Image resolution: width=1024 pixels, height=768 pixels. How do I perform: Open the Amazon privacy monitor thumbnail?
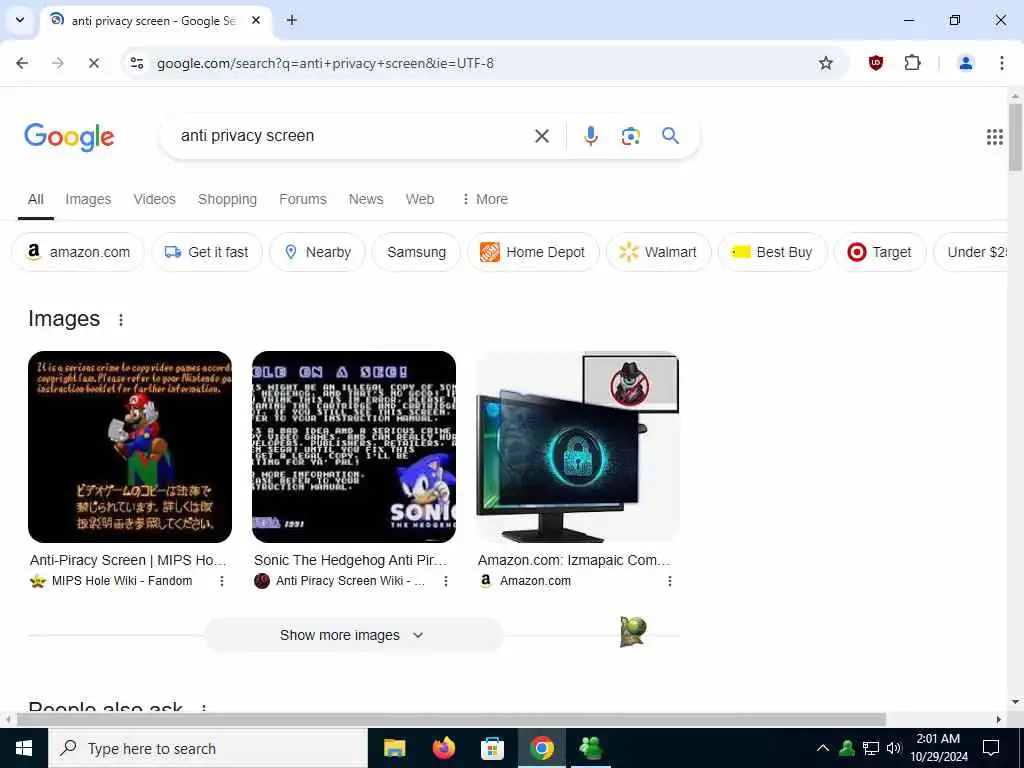click(x=577, y=447)
